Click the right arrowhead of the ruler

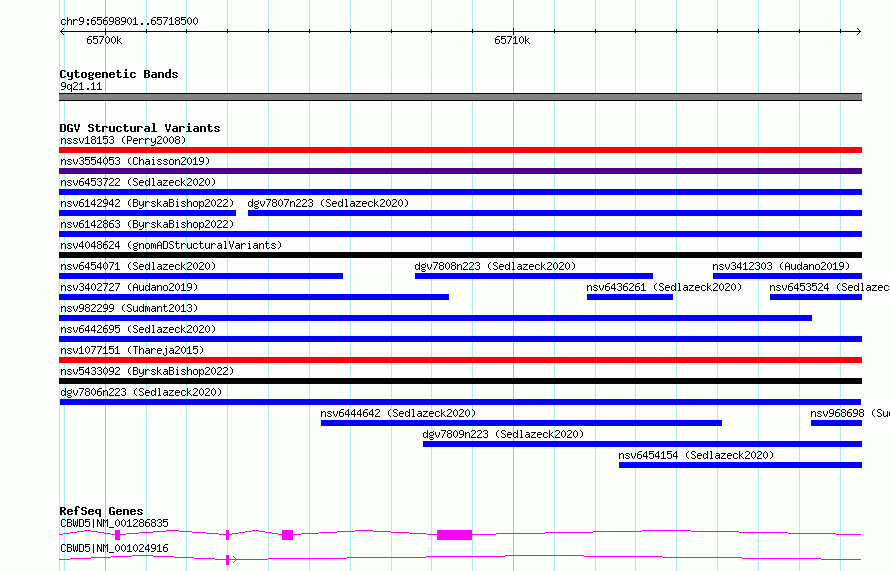pyautogui.click(x=859, y=31)
